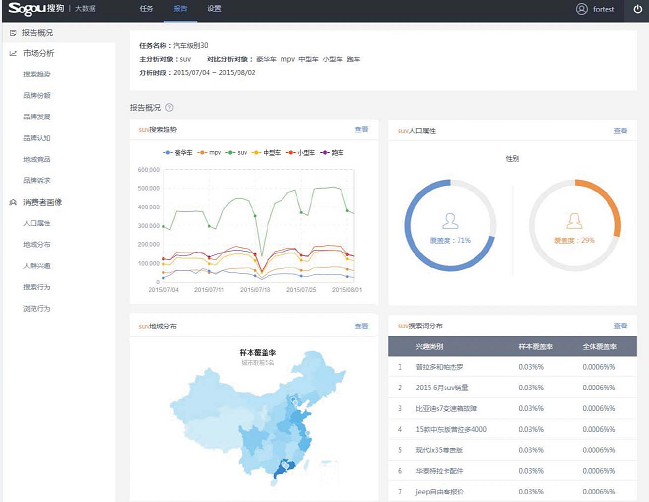Viewport: 649px width, 502px height.
Task: Click row 6 value 0.03%%
Action: (x=531, y=471)
